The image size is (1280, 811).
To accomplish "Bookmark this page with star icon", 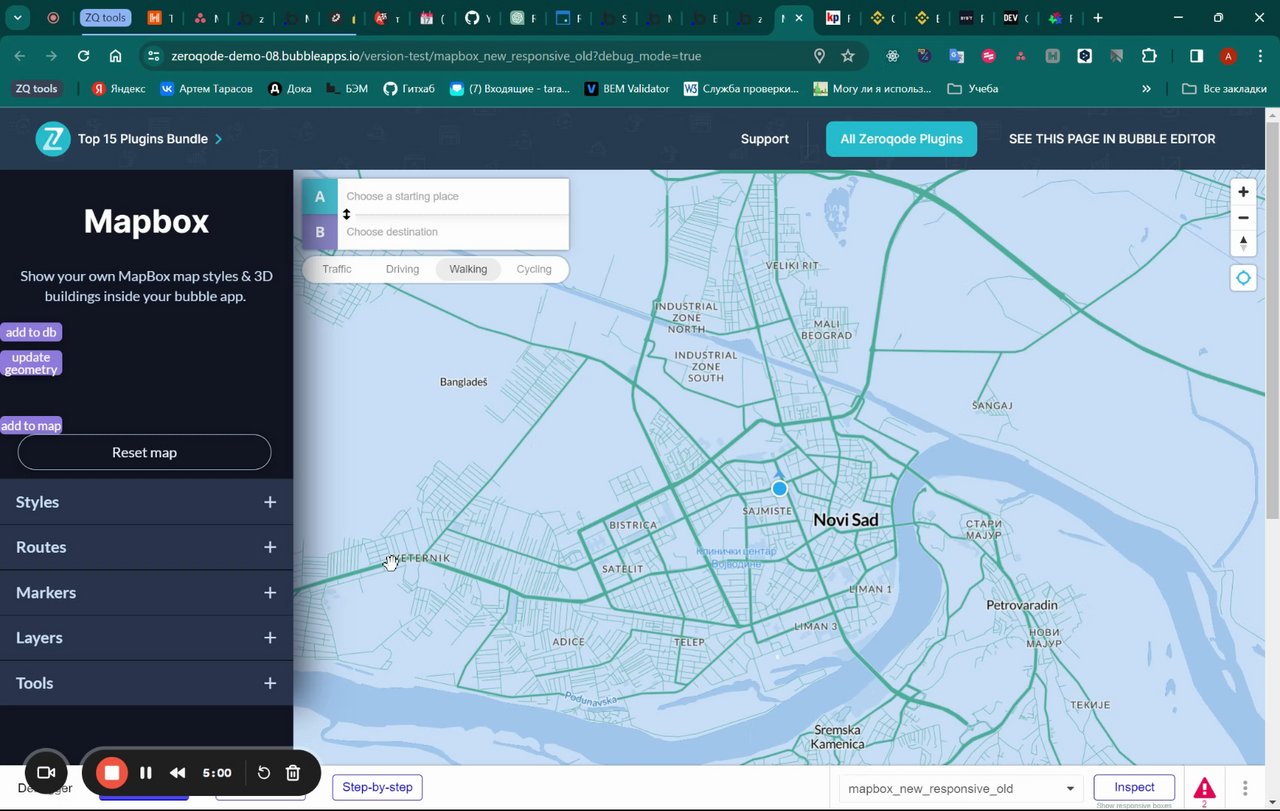I will pos(848,56).
